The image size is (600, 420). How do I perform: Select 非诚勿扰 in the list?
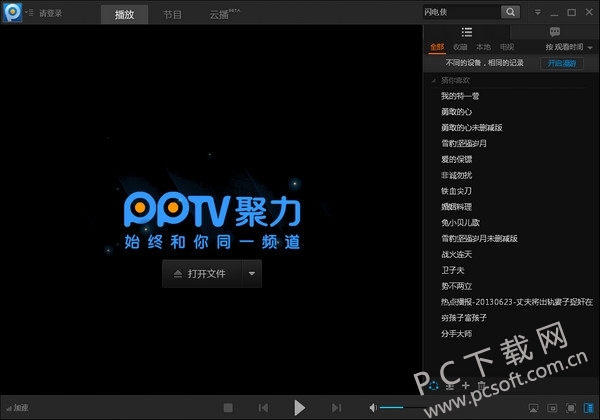(457, 175)
